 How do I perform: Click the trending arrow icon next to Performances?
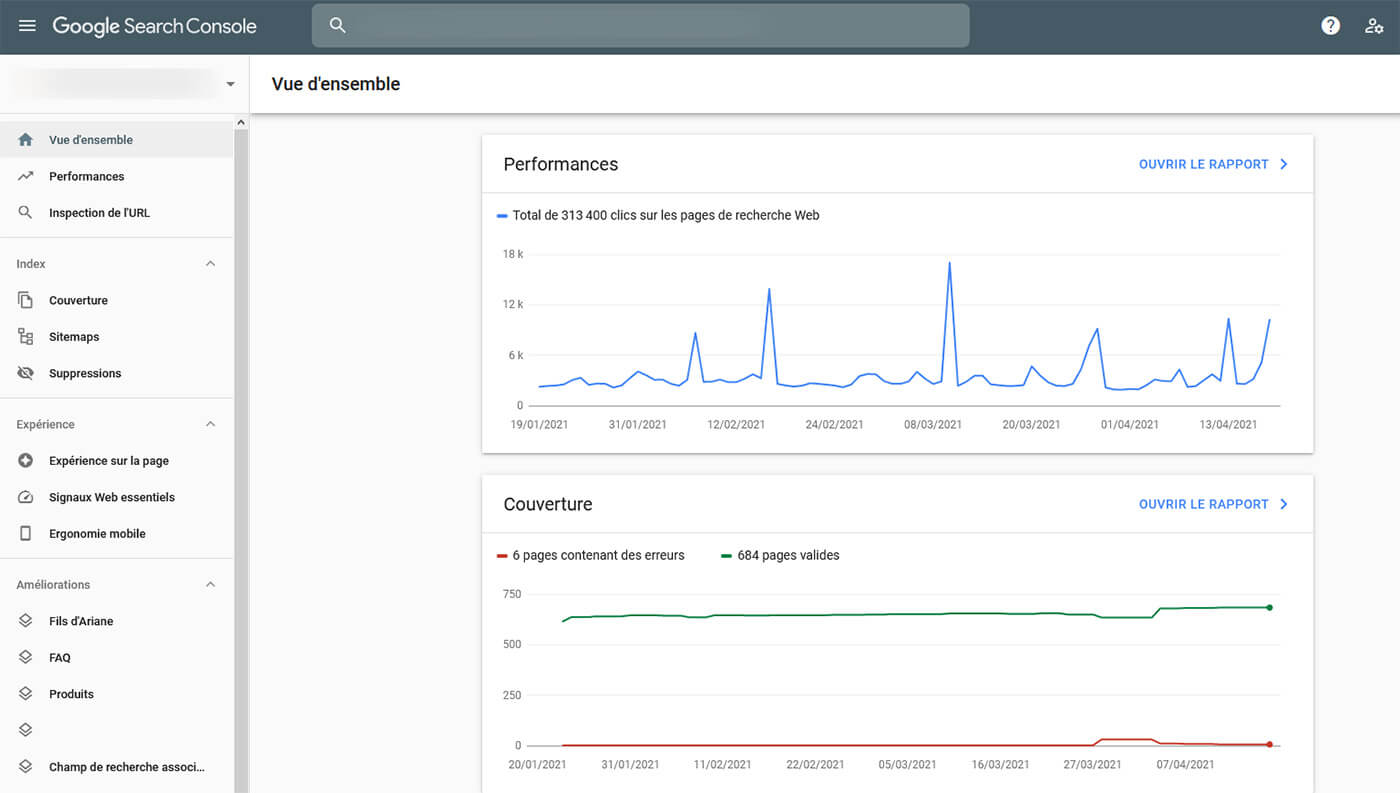26,176
